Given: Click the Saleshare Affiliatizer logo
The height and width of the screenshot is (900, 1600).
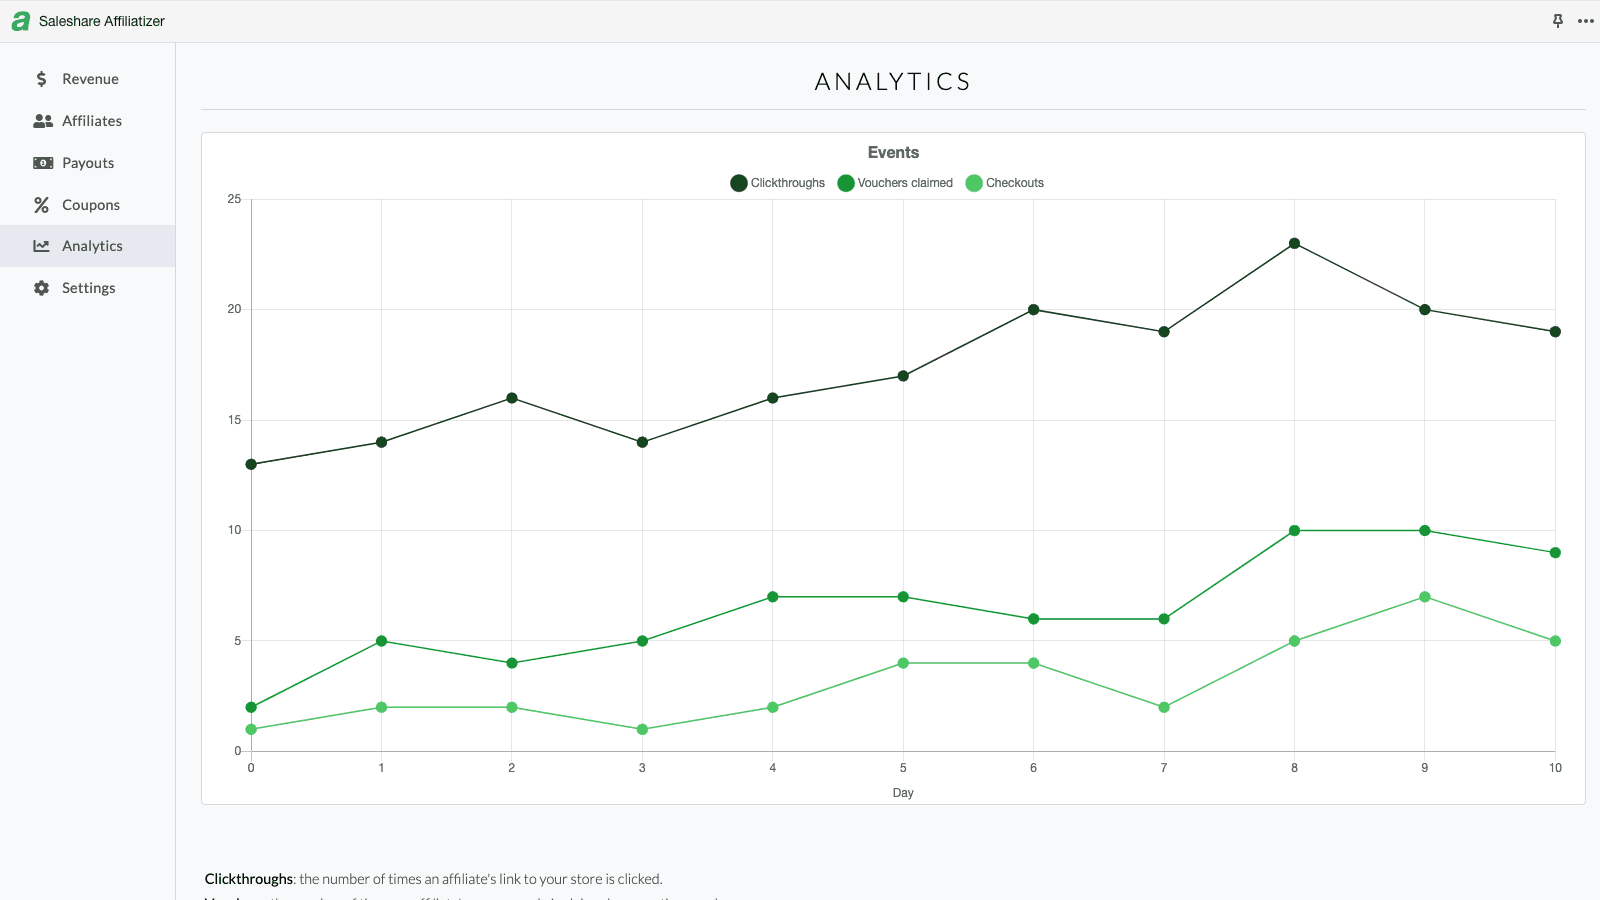Looking at the screenshot, I should pyautogui.click(x=89, y=20).
